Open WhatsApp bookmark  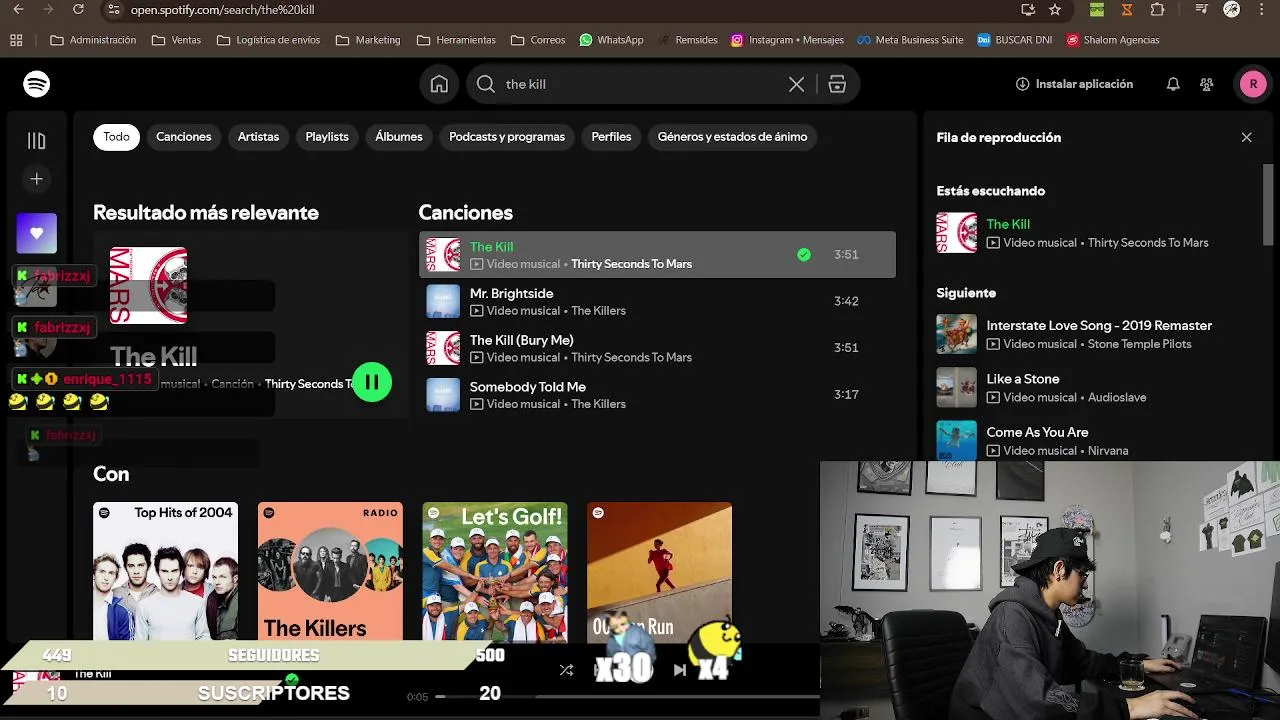(611, 40)
